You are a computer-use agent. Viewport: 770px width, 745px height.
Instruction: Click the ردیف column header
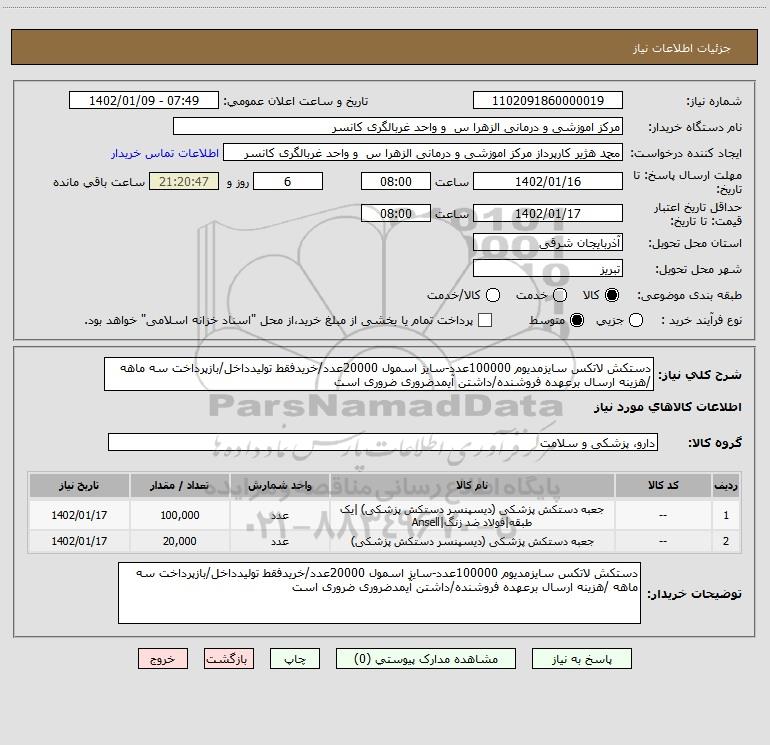(x=726, y=486)
